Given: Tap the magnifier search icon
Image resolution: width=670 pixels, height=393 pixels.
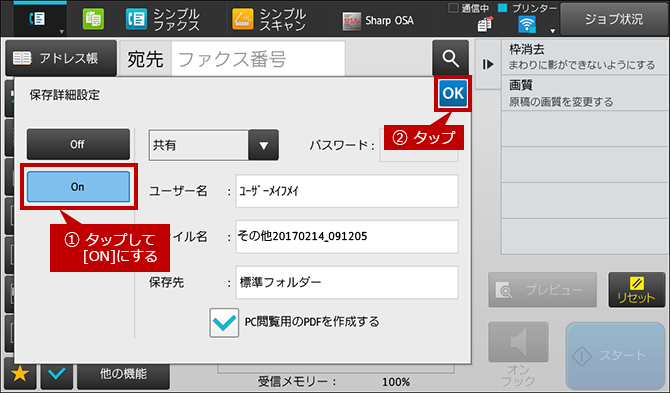Looking at the screenshot, I should 450,58.
